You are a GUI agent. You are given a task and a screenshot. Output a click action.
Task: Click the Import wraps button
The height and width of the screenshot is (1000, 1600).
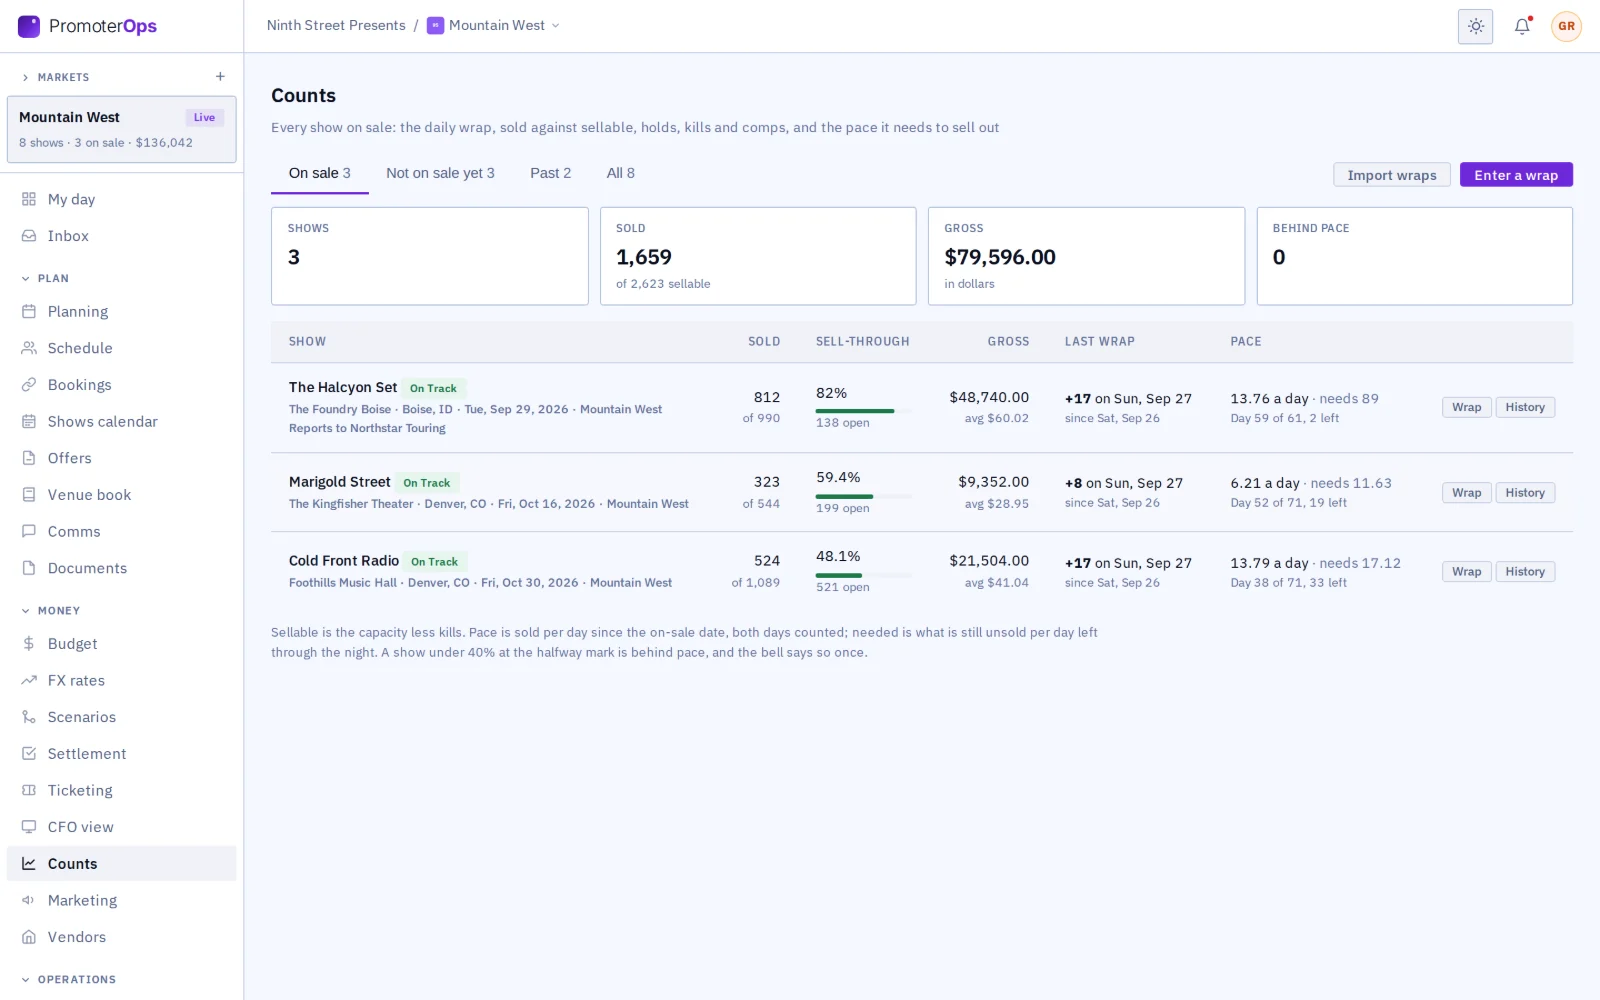click(x=1392, y=175)
